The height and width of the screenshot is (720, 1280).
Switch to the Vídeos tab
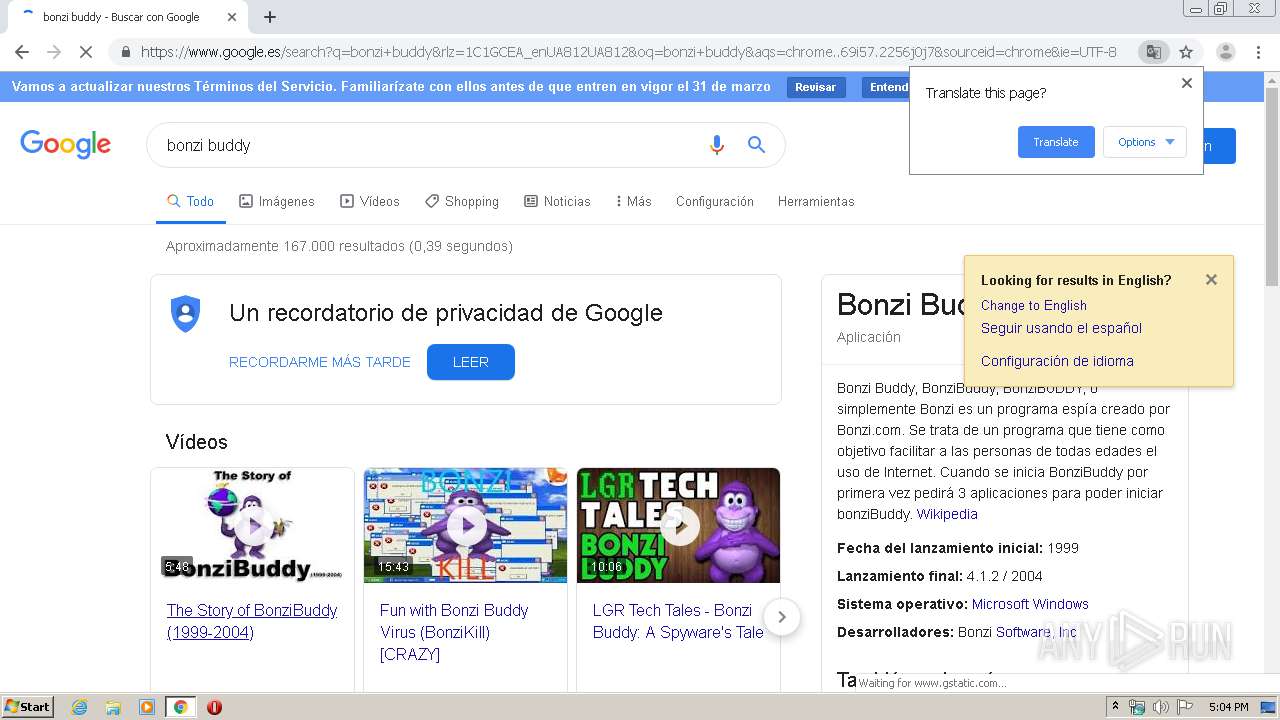click(370, 201)
